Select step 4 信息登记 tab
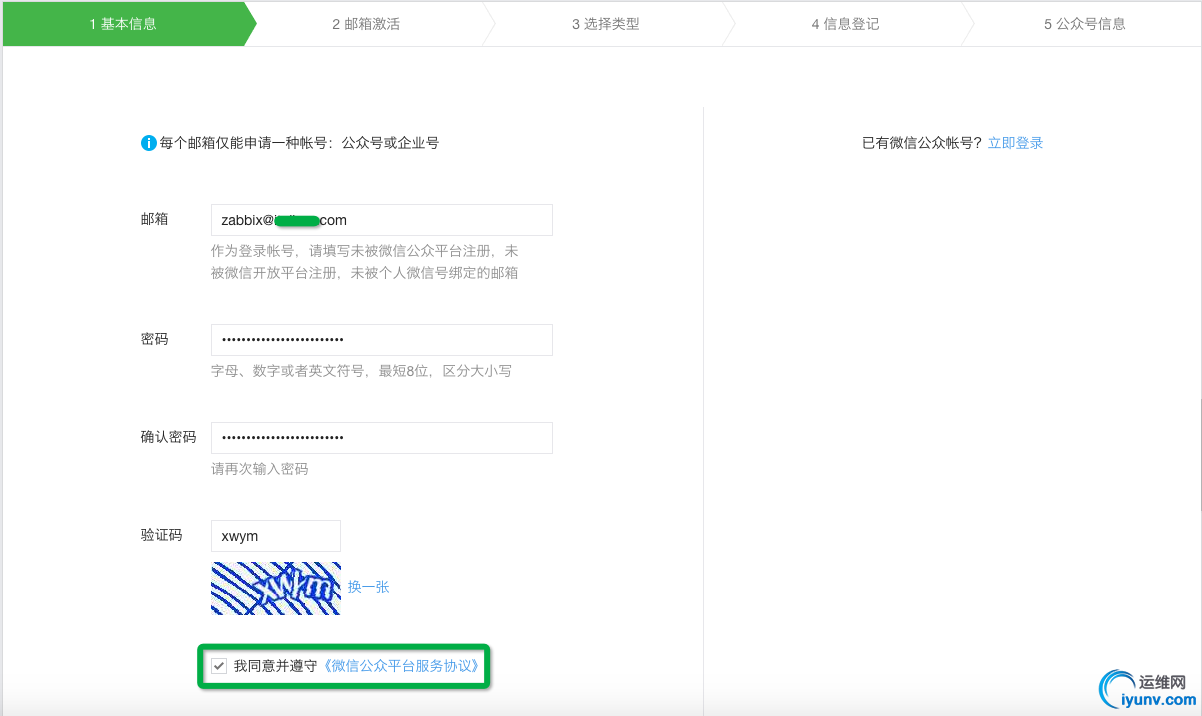 (845, 24)
